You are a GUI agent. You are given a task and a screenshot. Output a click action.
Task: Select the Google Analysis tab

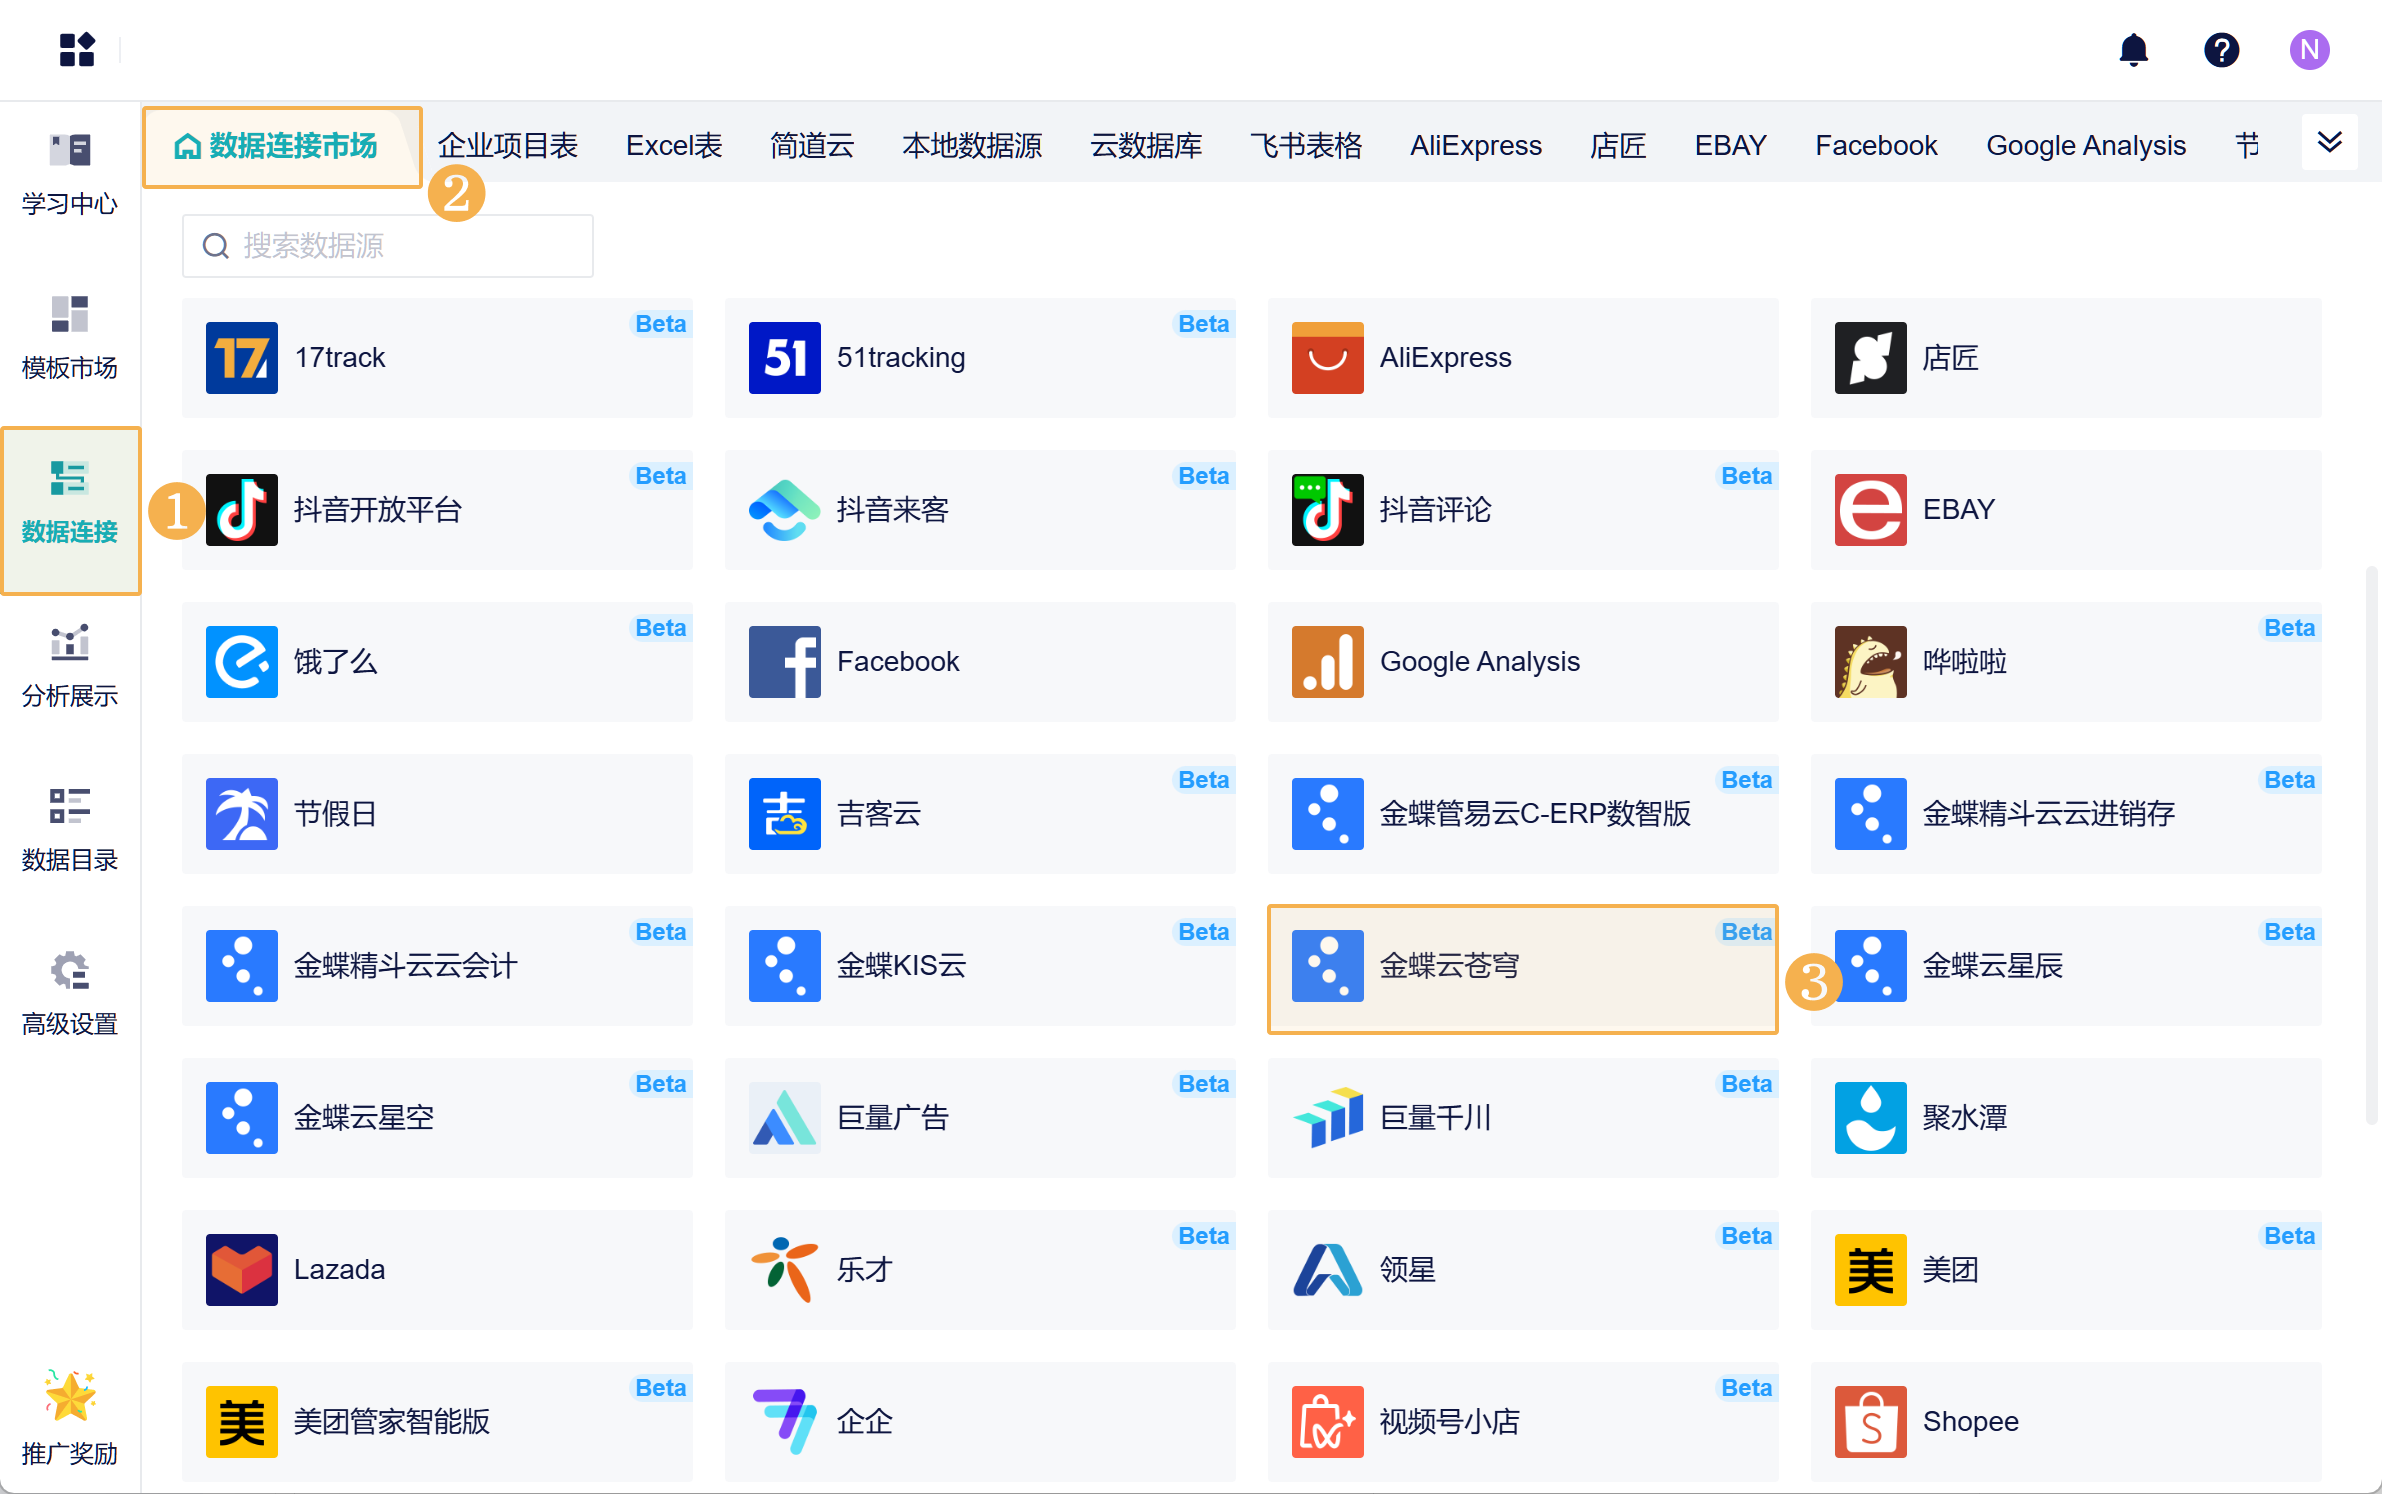tap(2085, 146)
